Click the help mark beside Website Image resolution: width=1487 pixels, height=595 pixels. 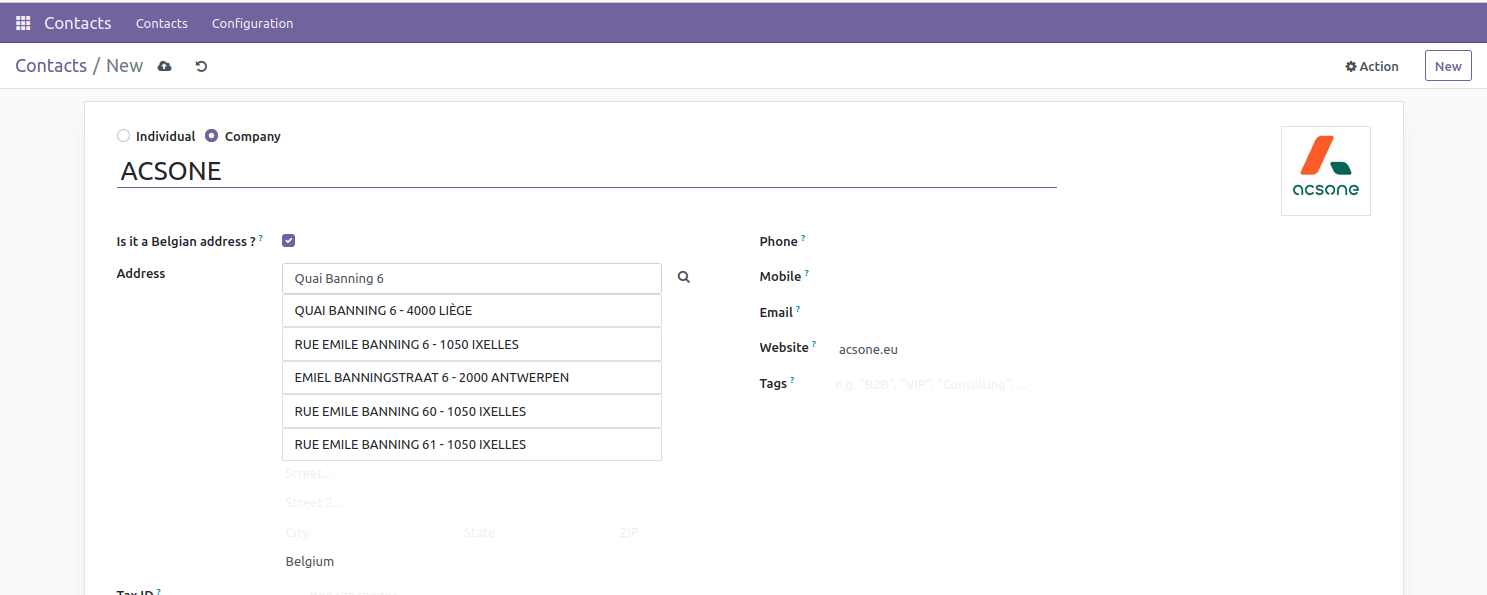[814, 344]
